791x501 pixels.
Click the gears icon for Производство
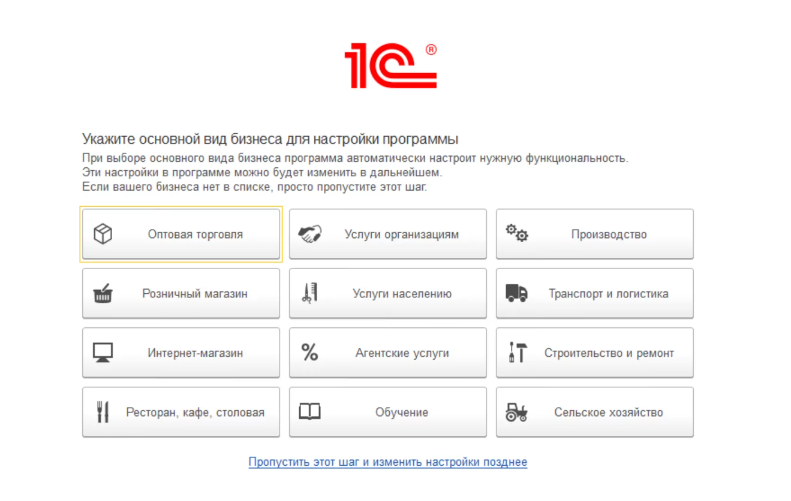click(x=517, y=233)
